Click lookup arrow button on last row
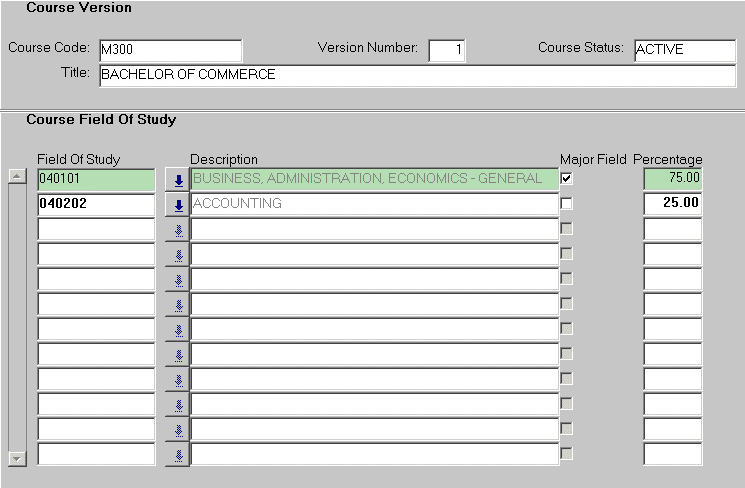This screenshot has width=745, height=488. click(x=178, y=455)
